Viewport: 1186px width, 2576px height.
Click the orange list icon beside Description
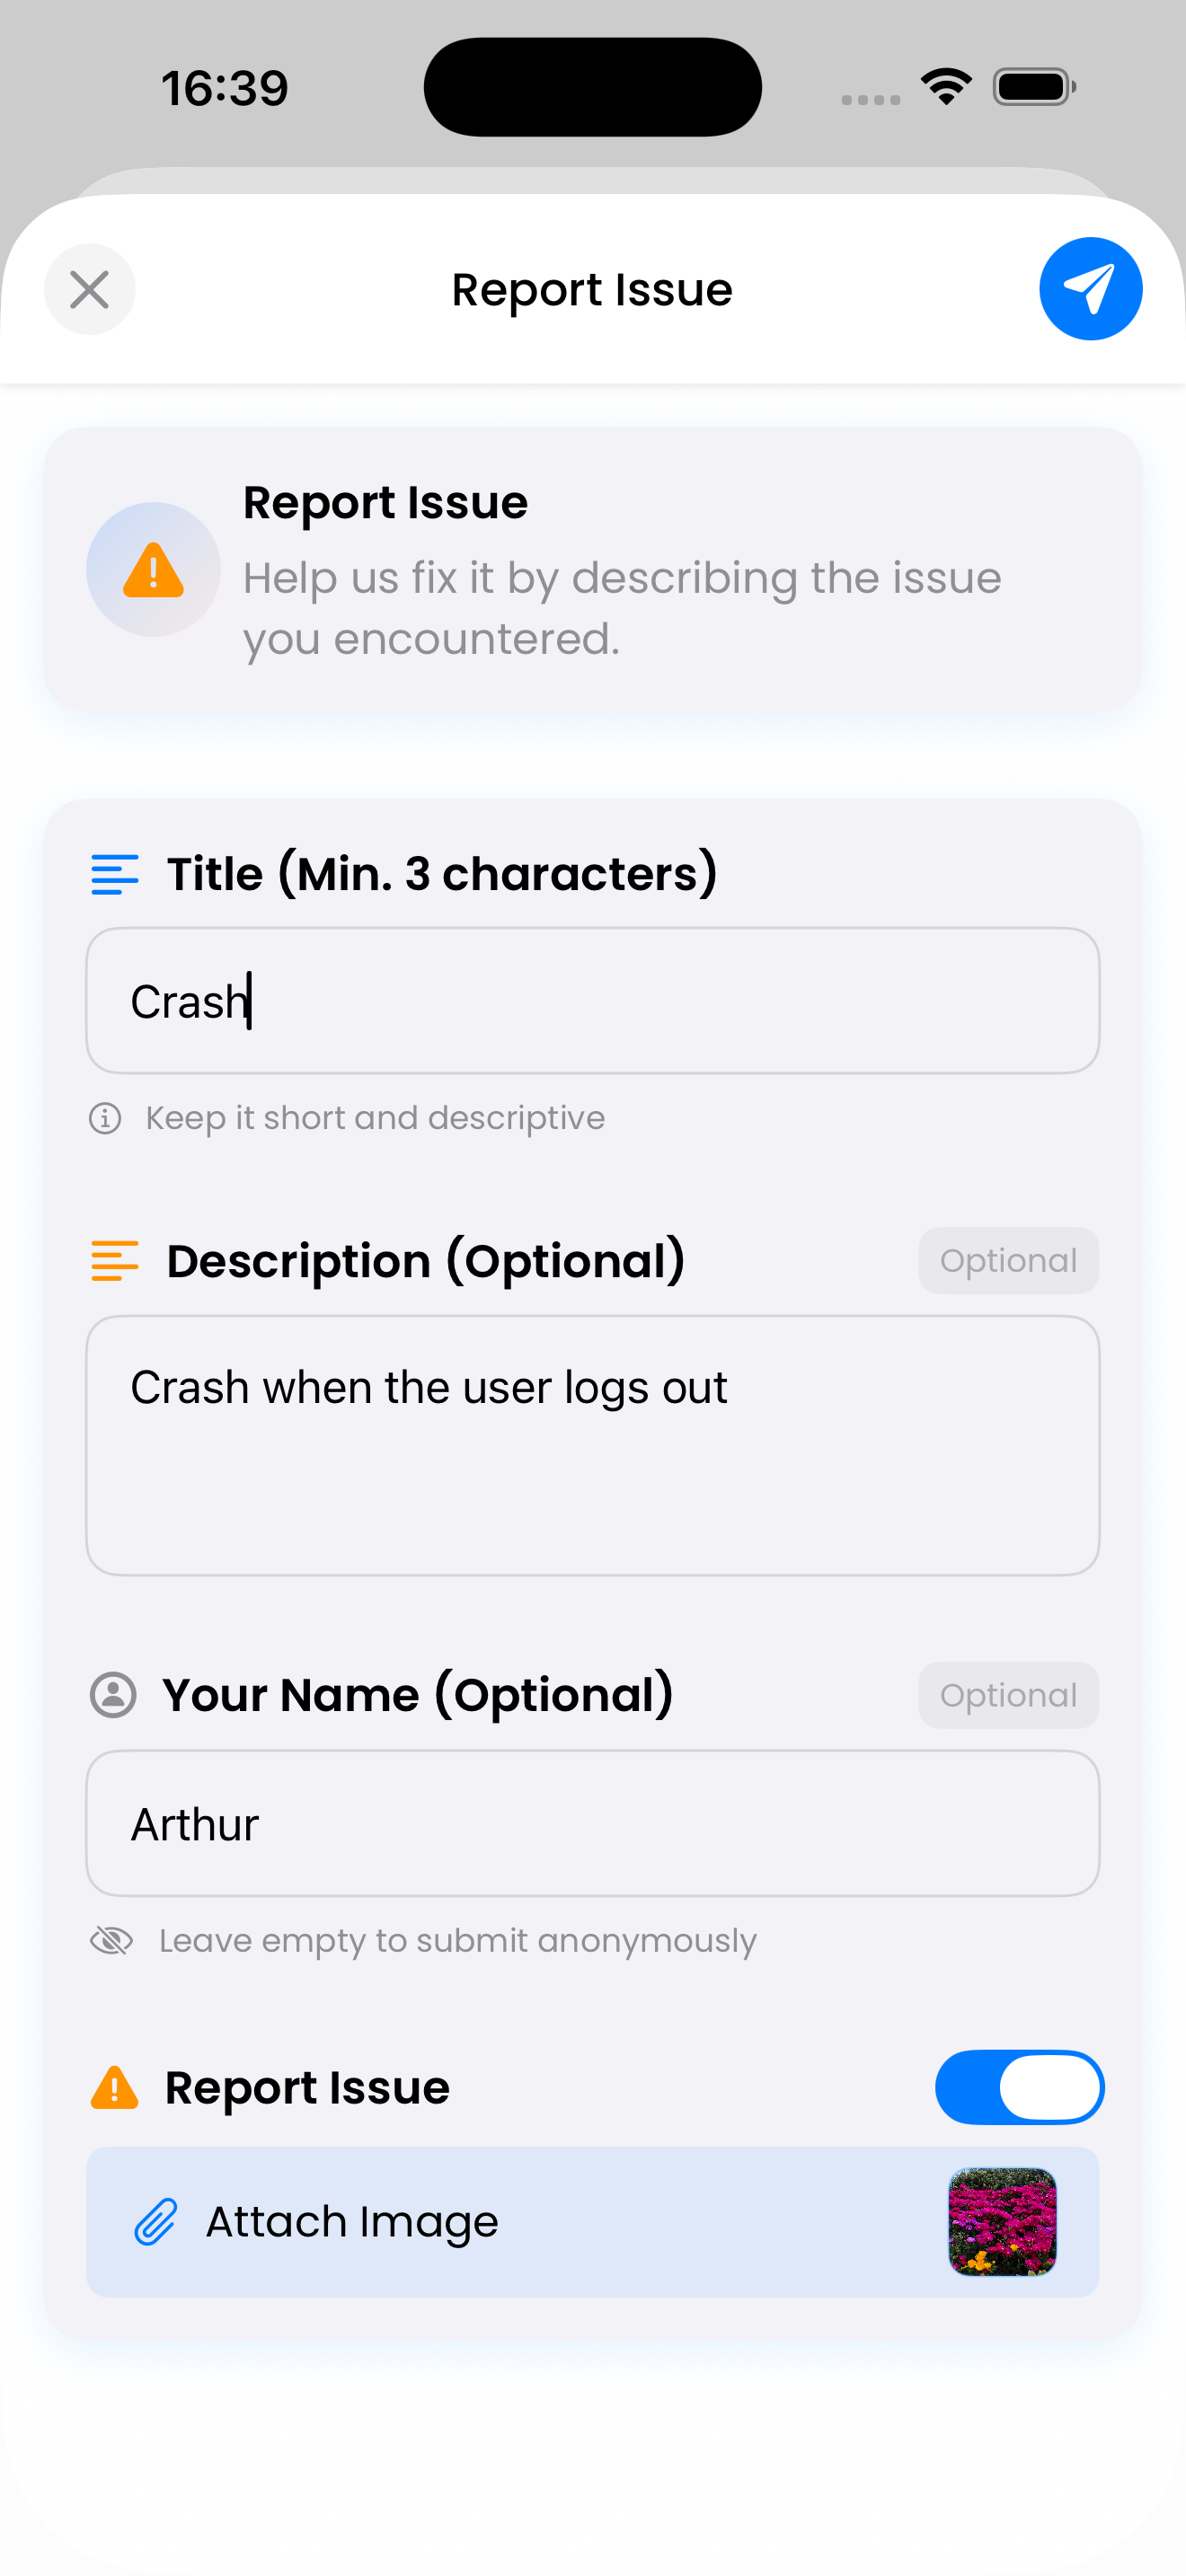tap(114, 1260)
